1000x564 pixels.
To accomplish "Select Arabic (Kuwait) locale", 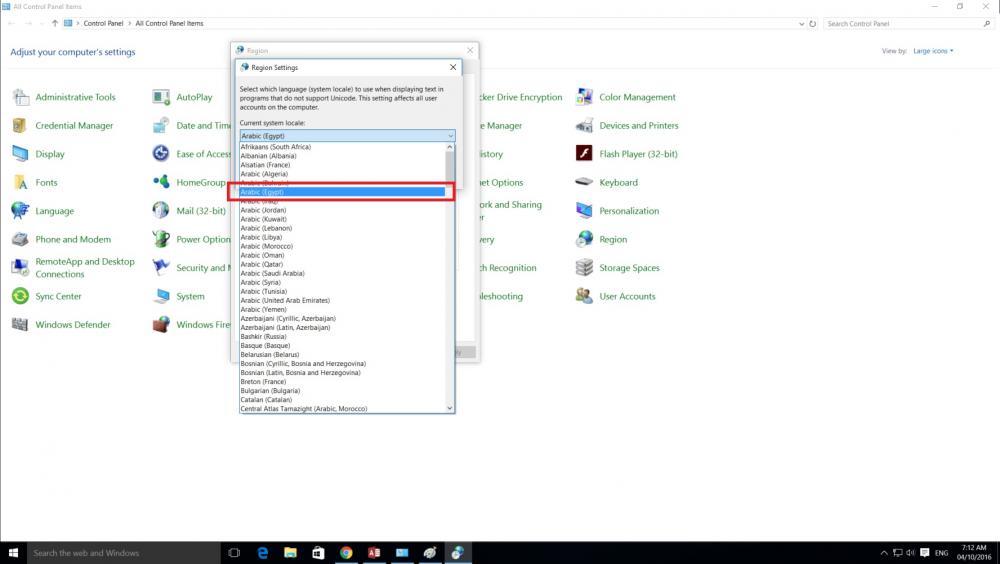I will 342,219.
